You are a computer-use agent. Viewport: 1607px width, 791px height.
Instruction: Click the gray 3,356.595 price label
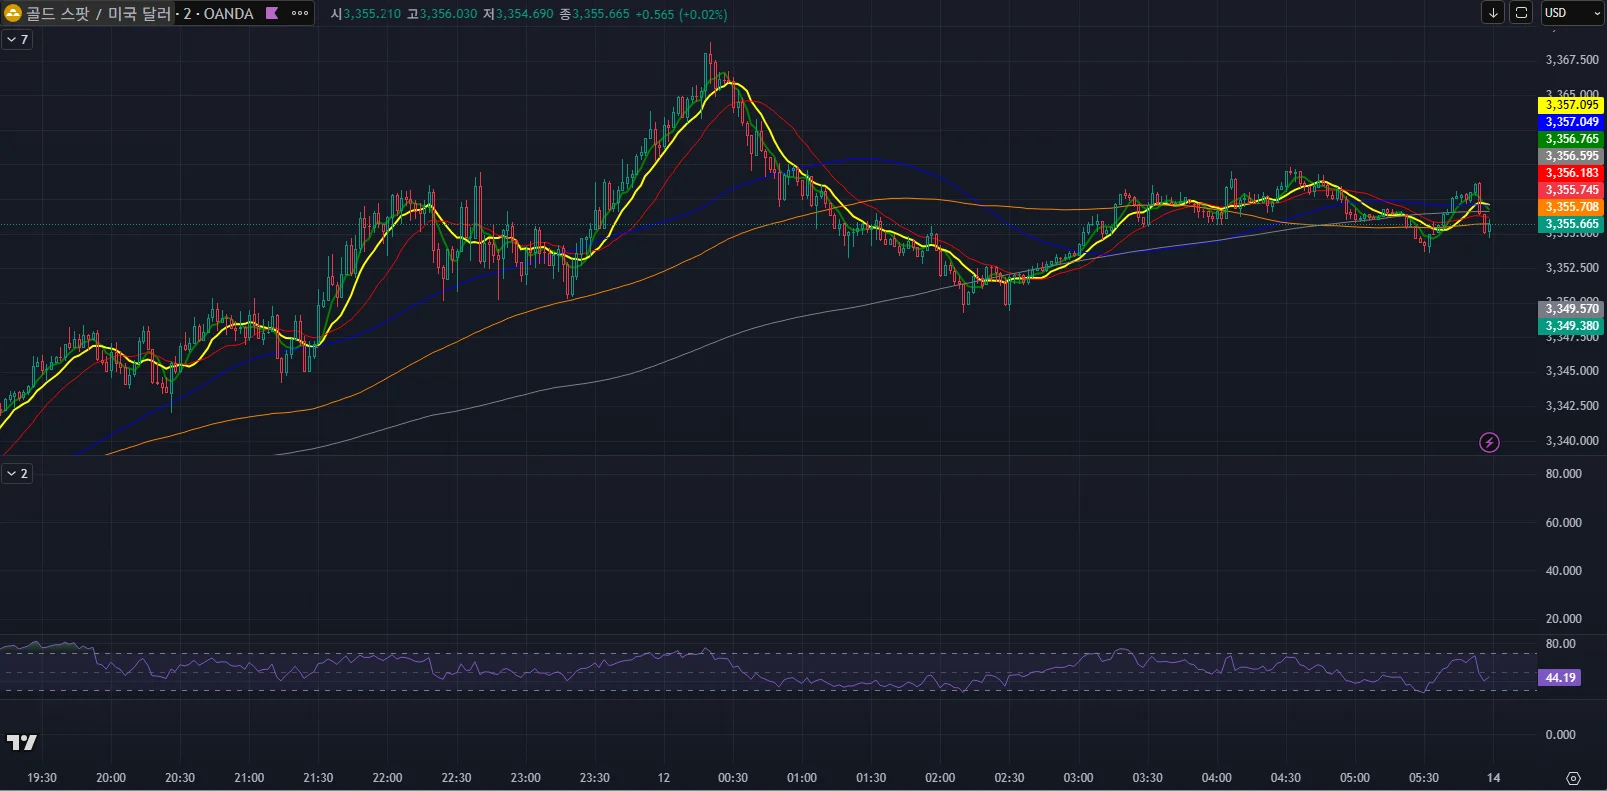(x=1570, y=156)
